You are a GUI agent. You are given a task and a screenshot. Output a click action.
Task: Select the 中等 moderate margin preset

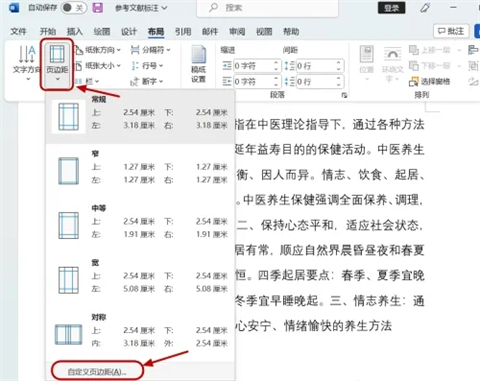pyautogui.click(x=140, y=225)
